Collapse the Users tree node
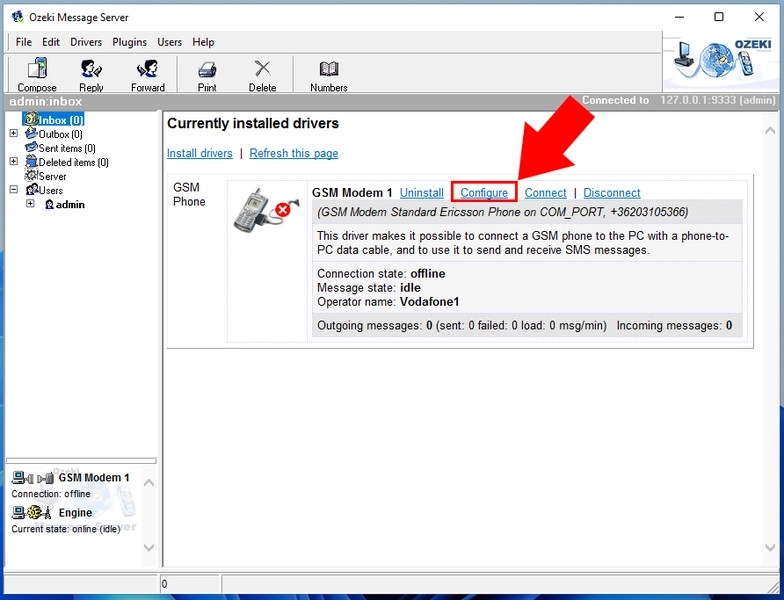The image size is (784, 600). point(14,190)
